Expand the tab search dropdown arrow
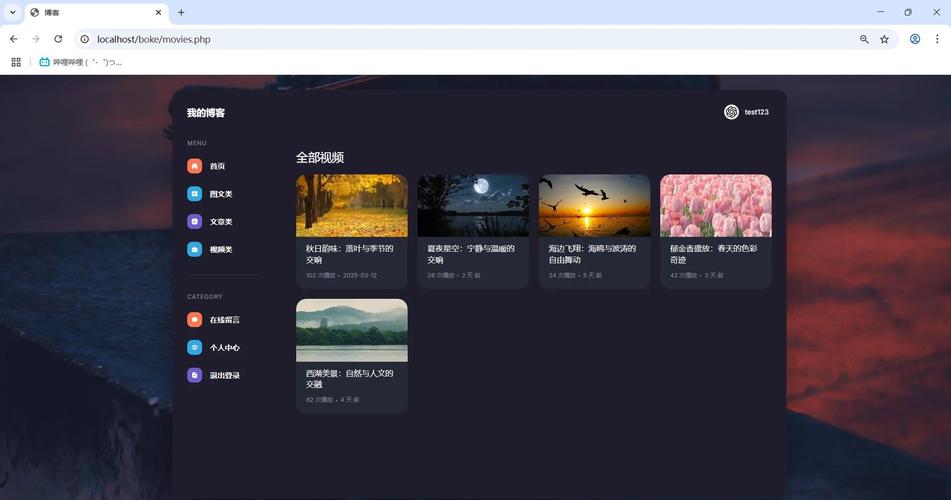951x500 pixels. click(x=12, y=12)
